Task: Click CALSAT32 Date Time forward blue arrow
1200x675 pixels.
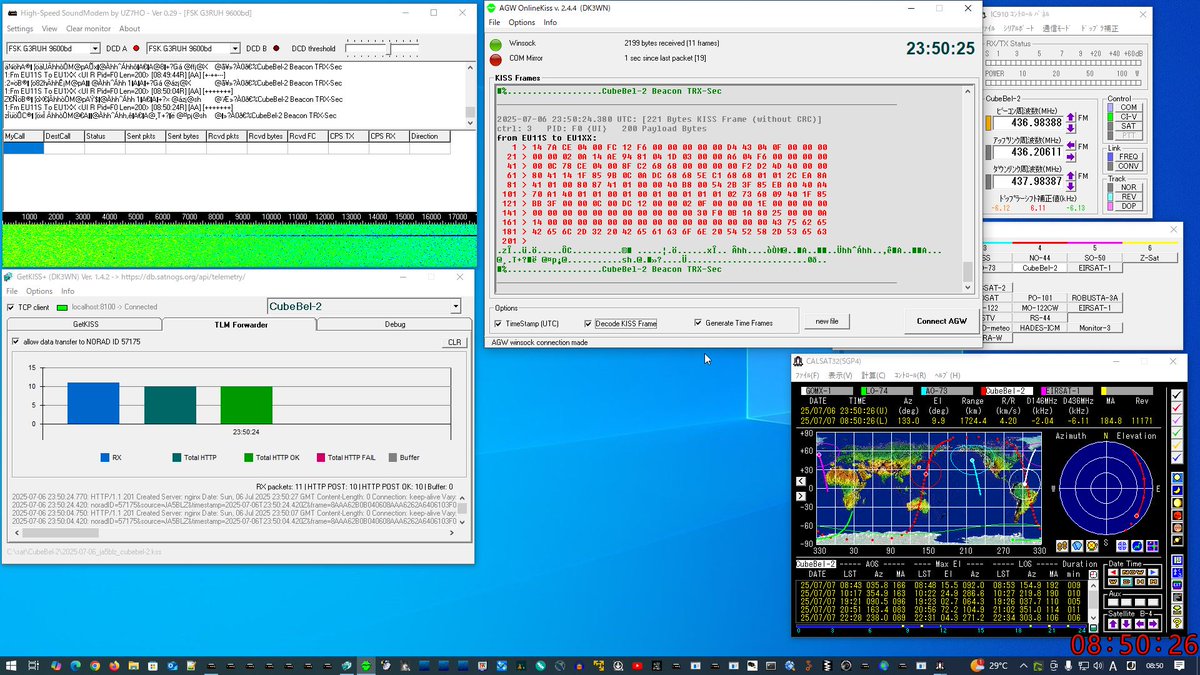Action: (1153, 572)
